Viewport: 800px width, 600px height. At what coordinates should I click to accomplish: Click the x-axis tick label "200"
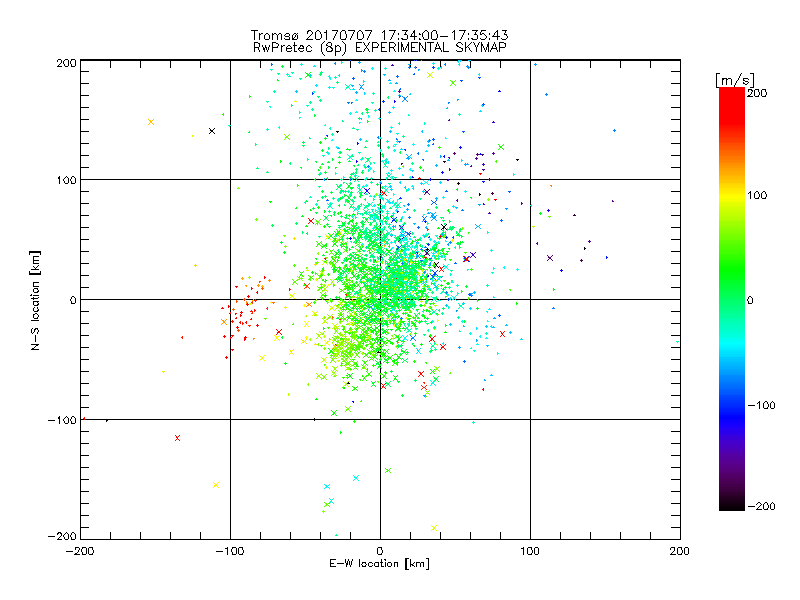pos(679,551)
